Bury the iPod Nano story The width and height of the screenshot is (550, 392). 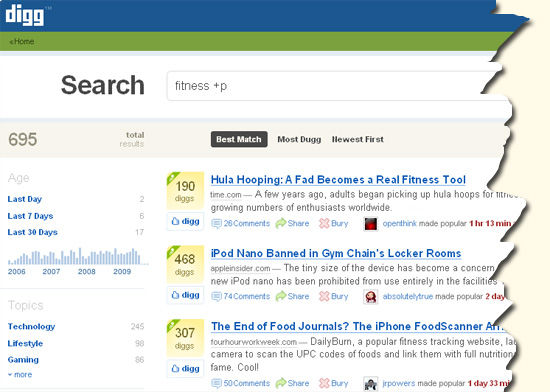pos(334,296)
